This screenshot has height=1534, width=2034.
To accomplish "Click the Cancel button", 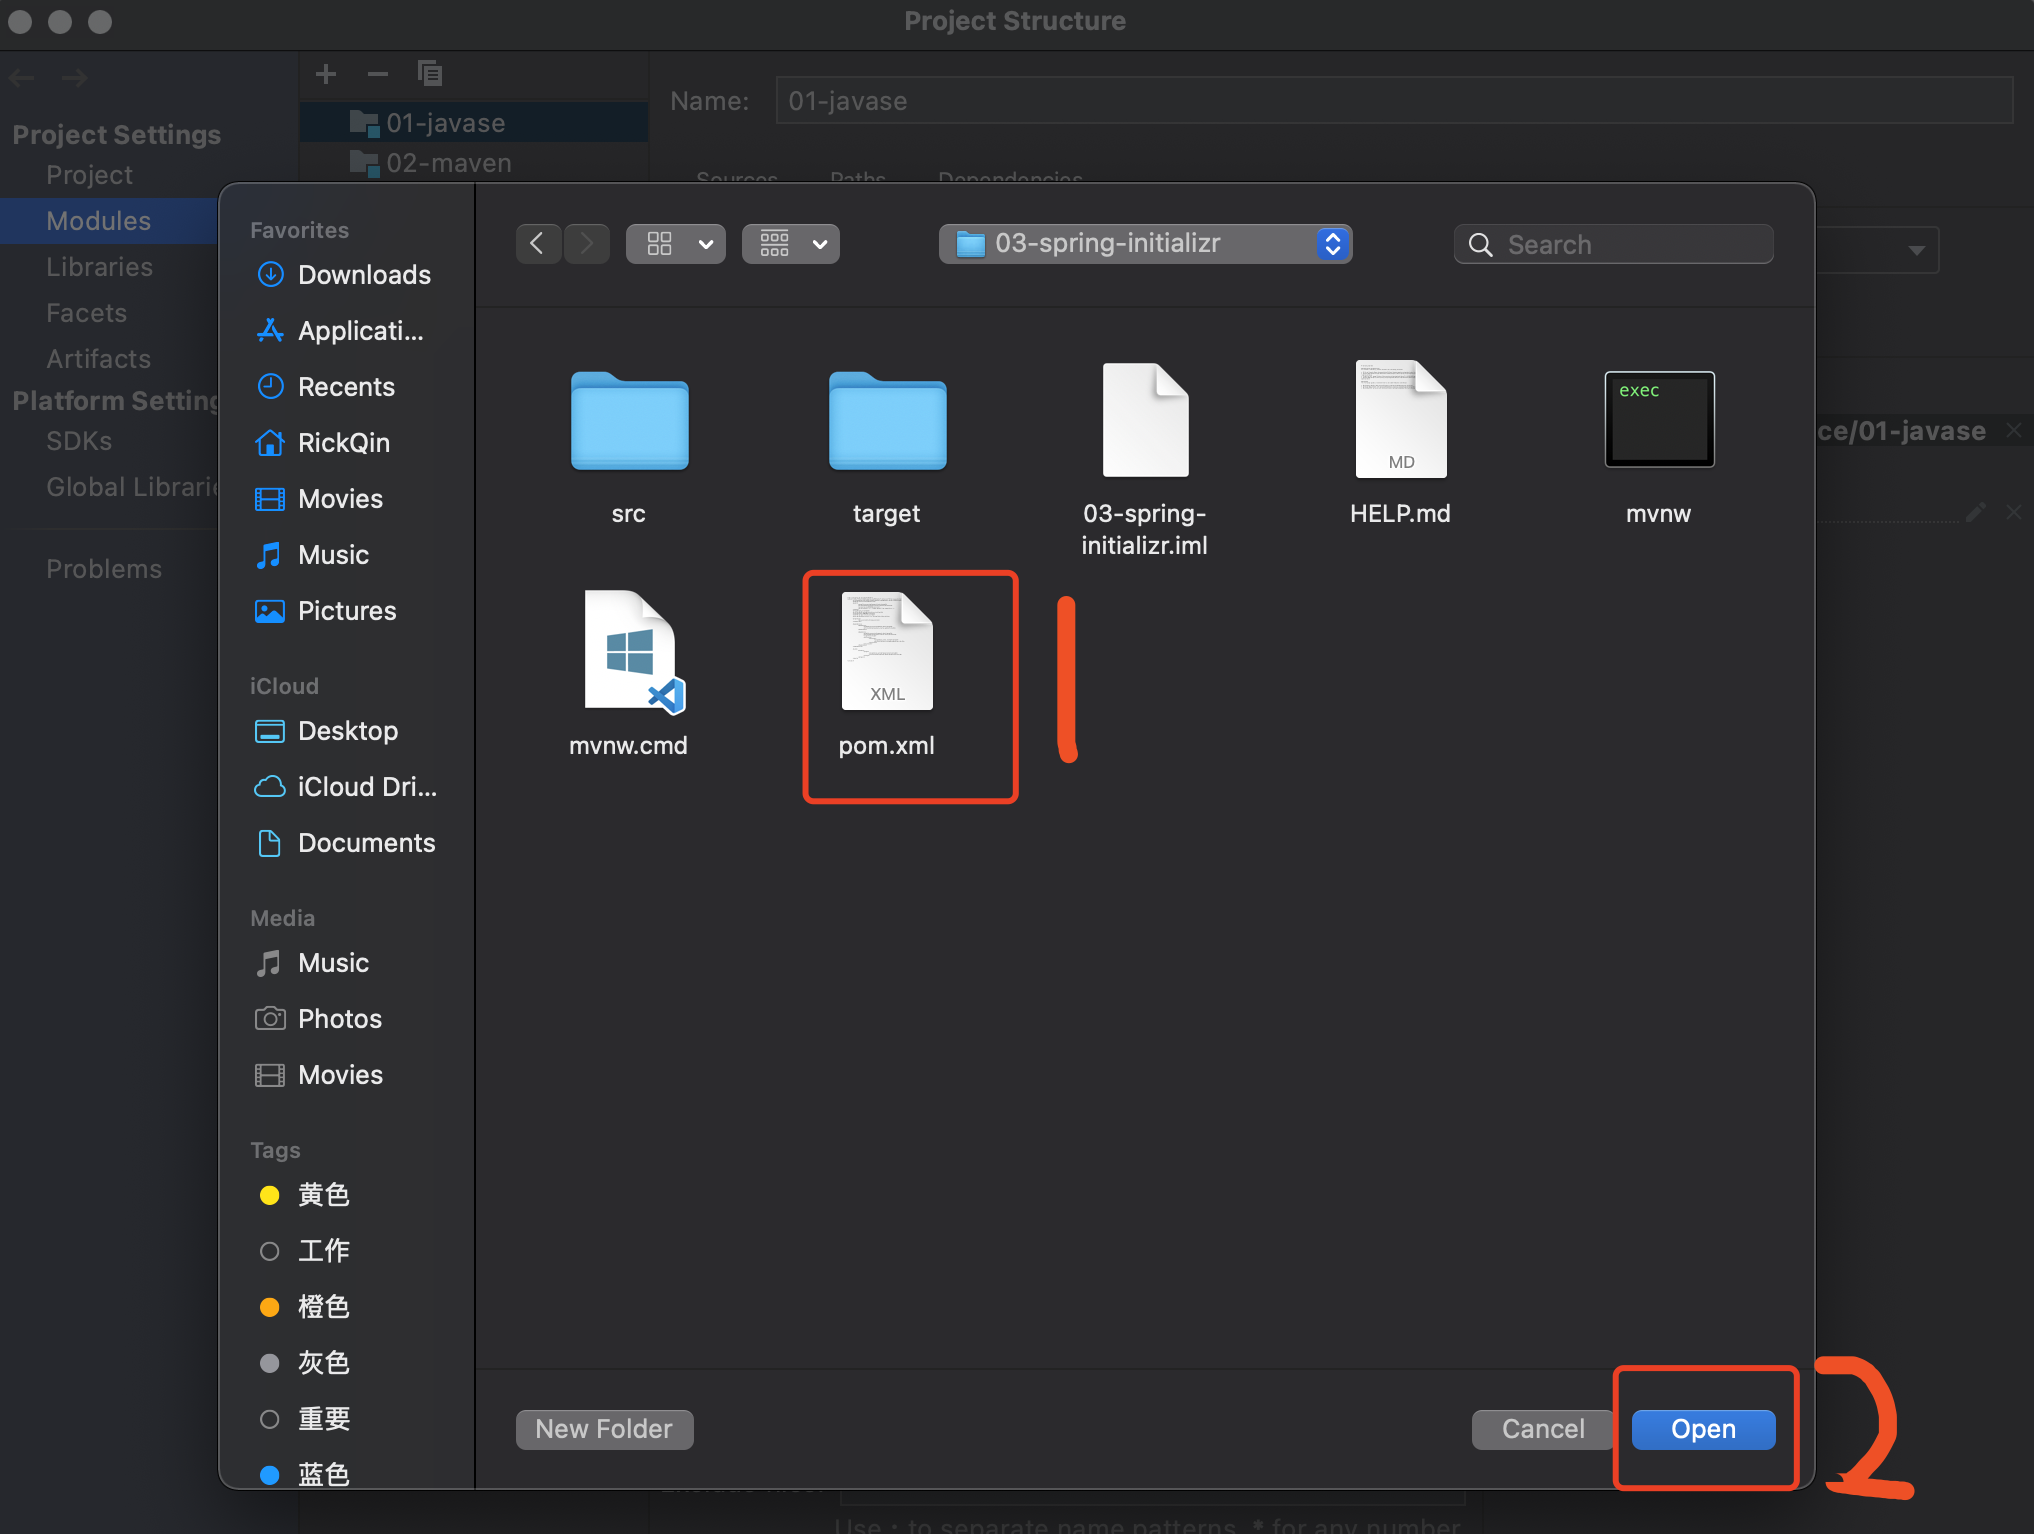I will coord(1543,1429).
